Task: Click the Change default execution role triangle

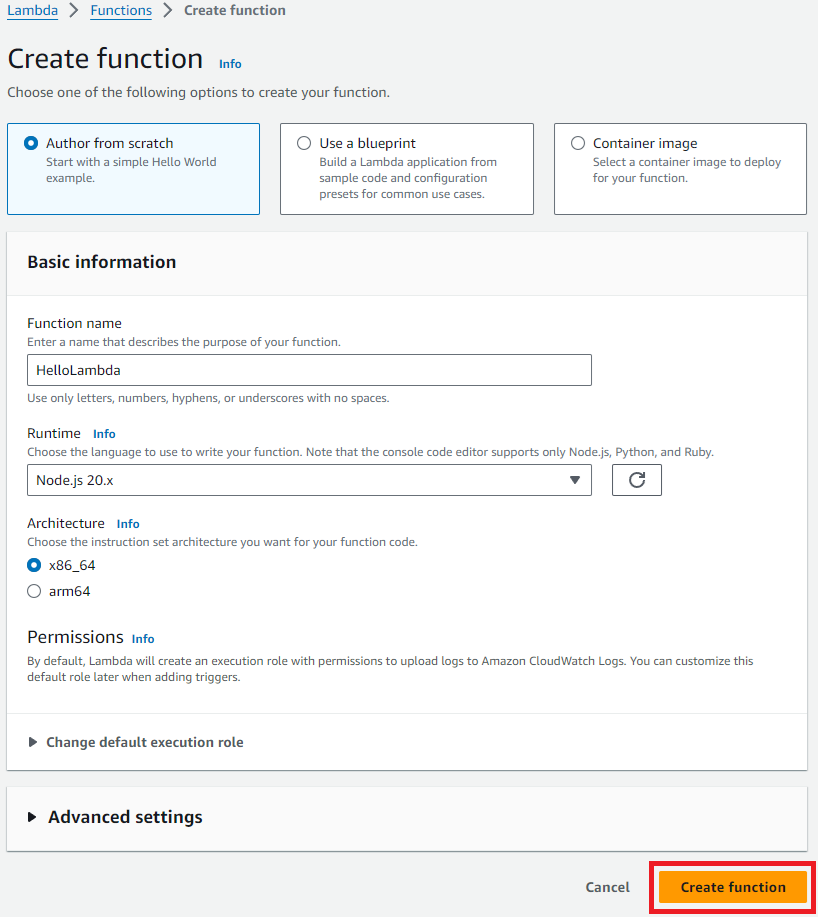Action: 33,742
